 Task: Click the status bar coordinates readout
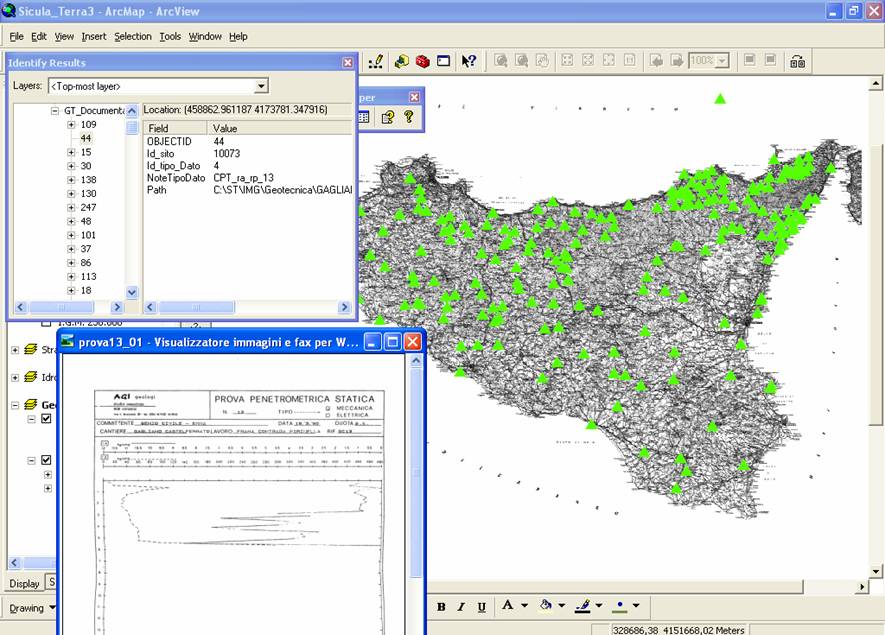click(678, 630)
